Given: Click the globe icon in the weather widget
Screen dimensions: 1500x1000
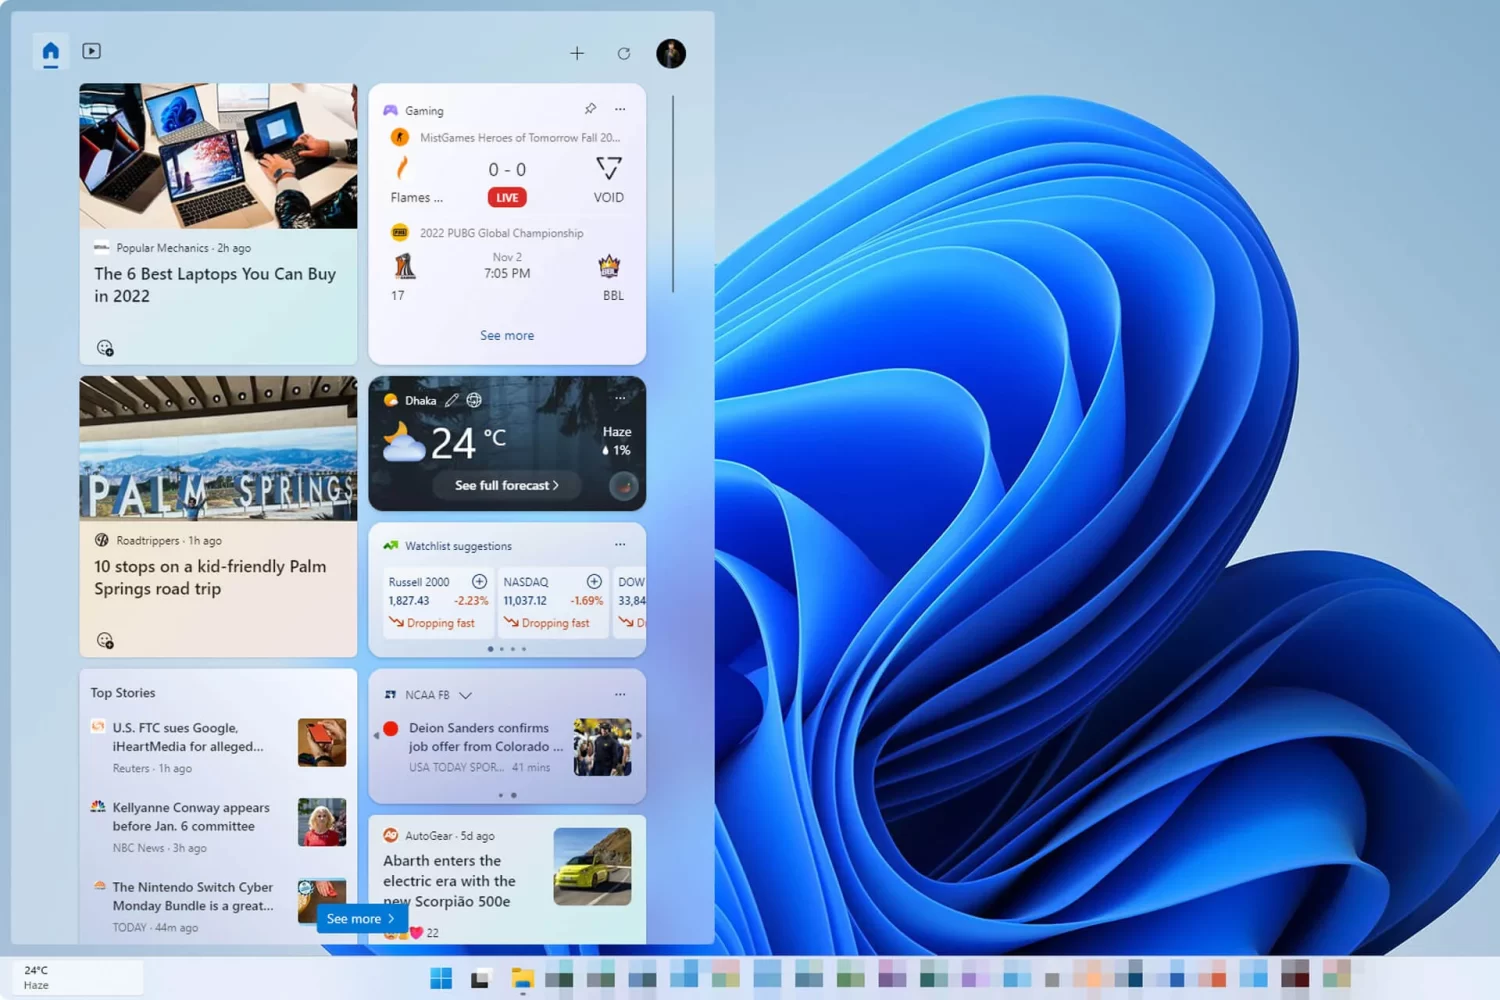Looking at the screenshot, I should point(474,400).
